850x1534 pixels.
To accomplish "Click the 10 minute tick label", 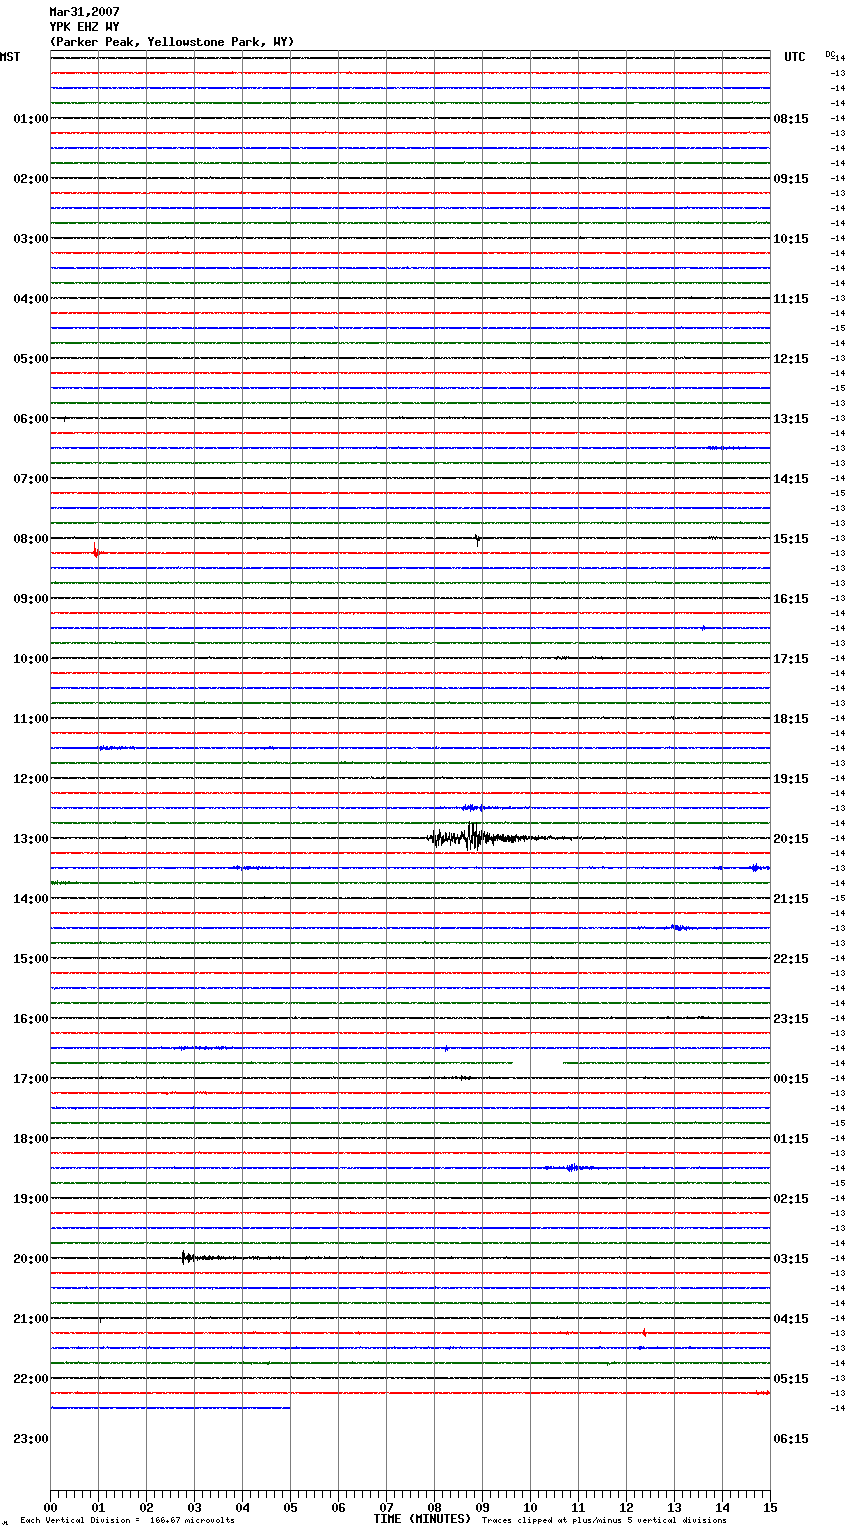I will pyautogui.click(x=530, y=1508).
